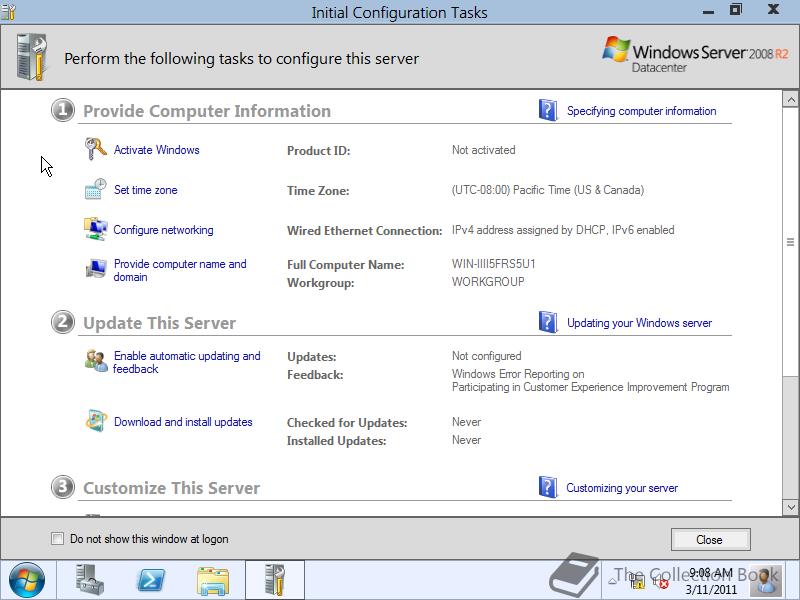The height and width of the screenshot is (600, 800).
Task: Click the Download and install updates icon
Action: click(96, 421)
